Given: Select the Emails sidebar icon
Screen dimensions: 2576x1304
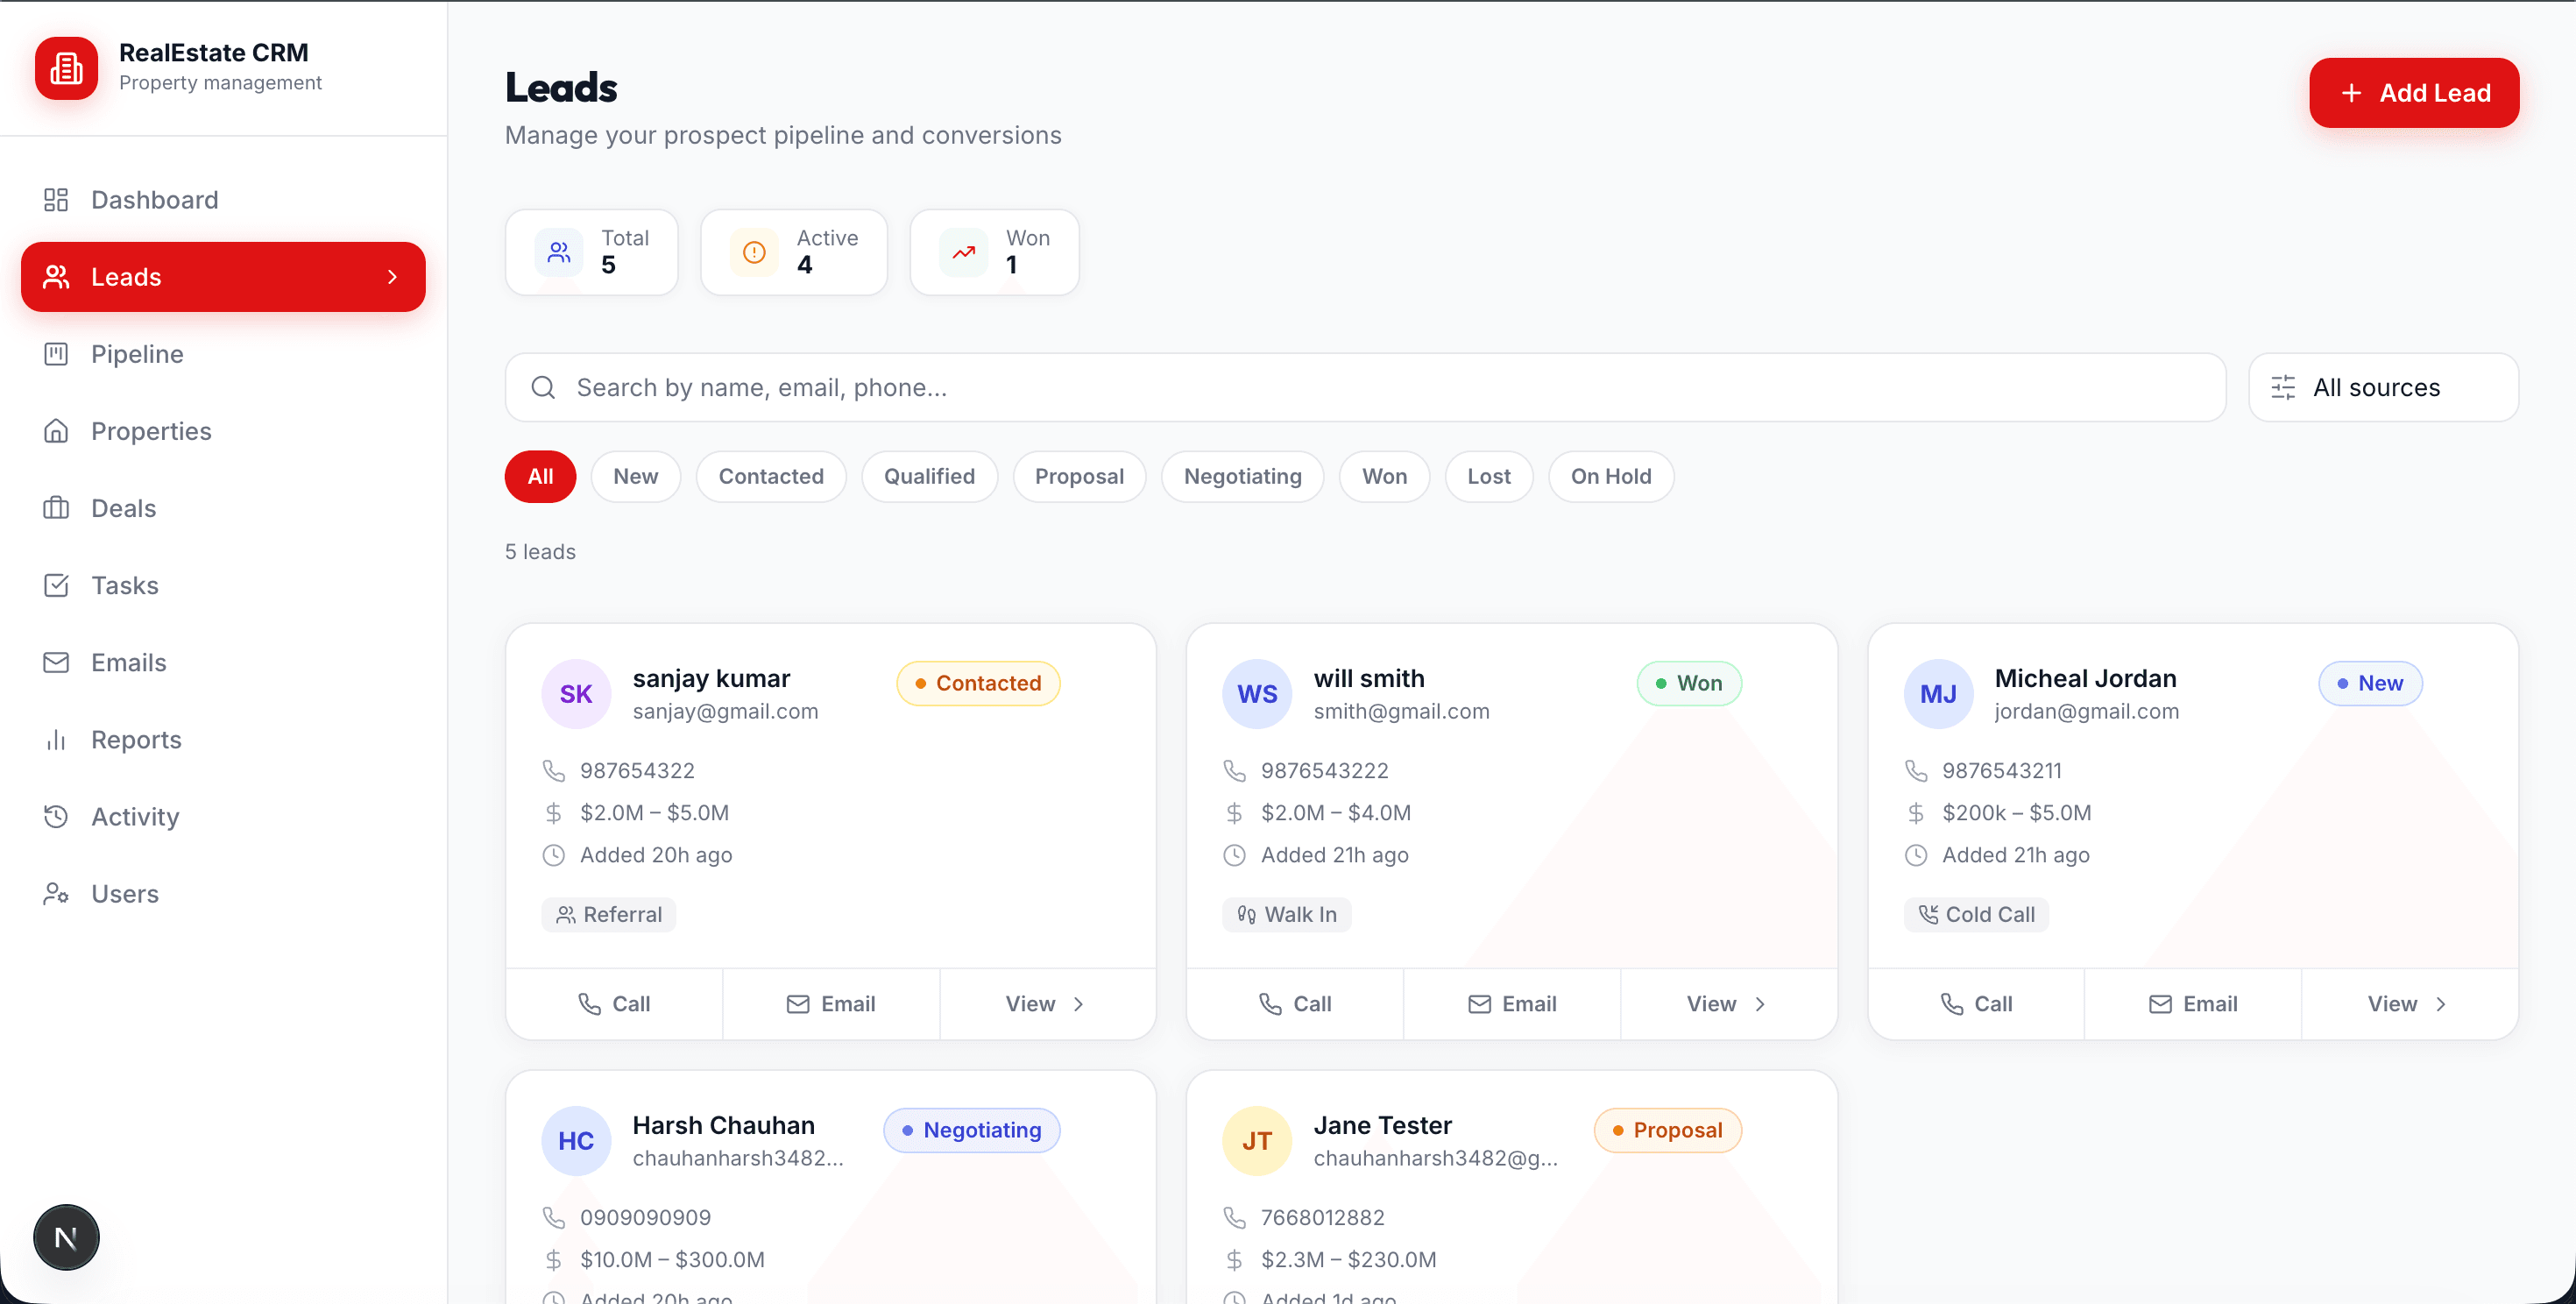Looking at the screenshot, I should [x=57, y=662].
